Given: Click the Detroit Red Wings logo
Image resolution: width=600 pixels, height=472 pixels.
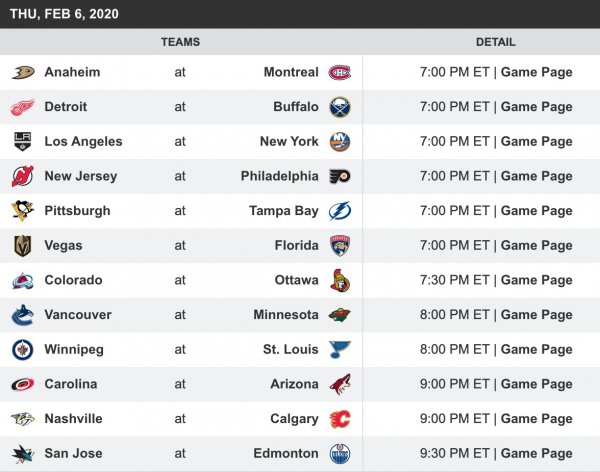Looking at the screenshot, I should coord(22,107).
